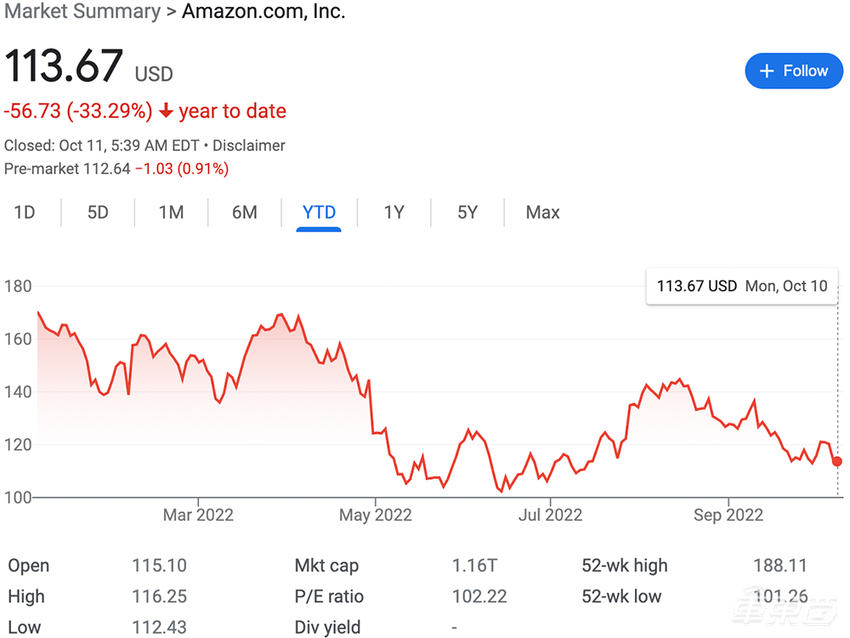850x638 pixels.
Task: Click the Market Summary breadcrumb
Action: (82, 12)
